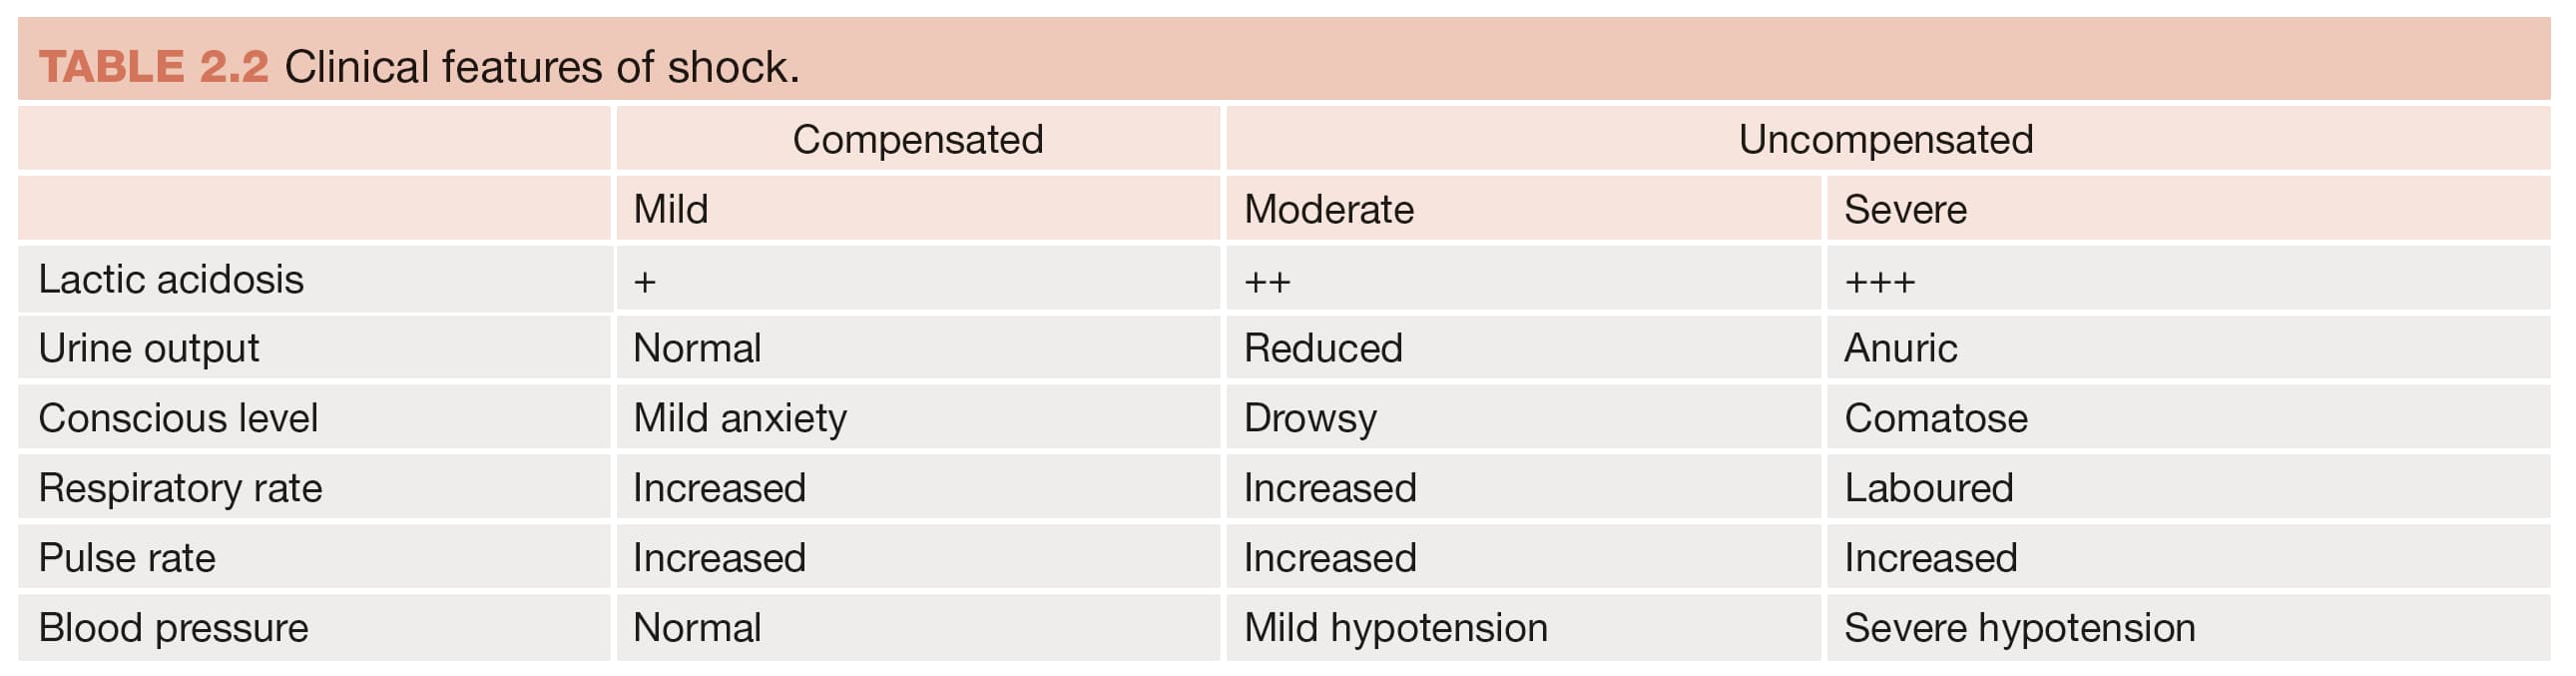The width and height of the screenshot is (2576, 676).
Task: Click the "Severe" subheader cell
Action: click(1905, 209)
